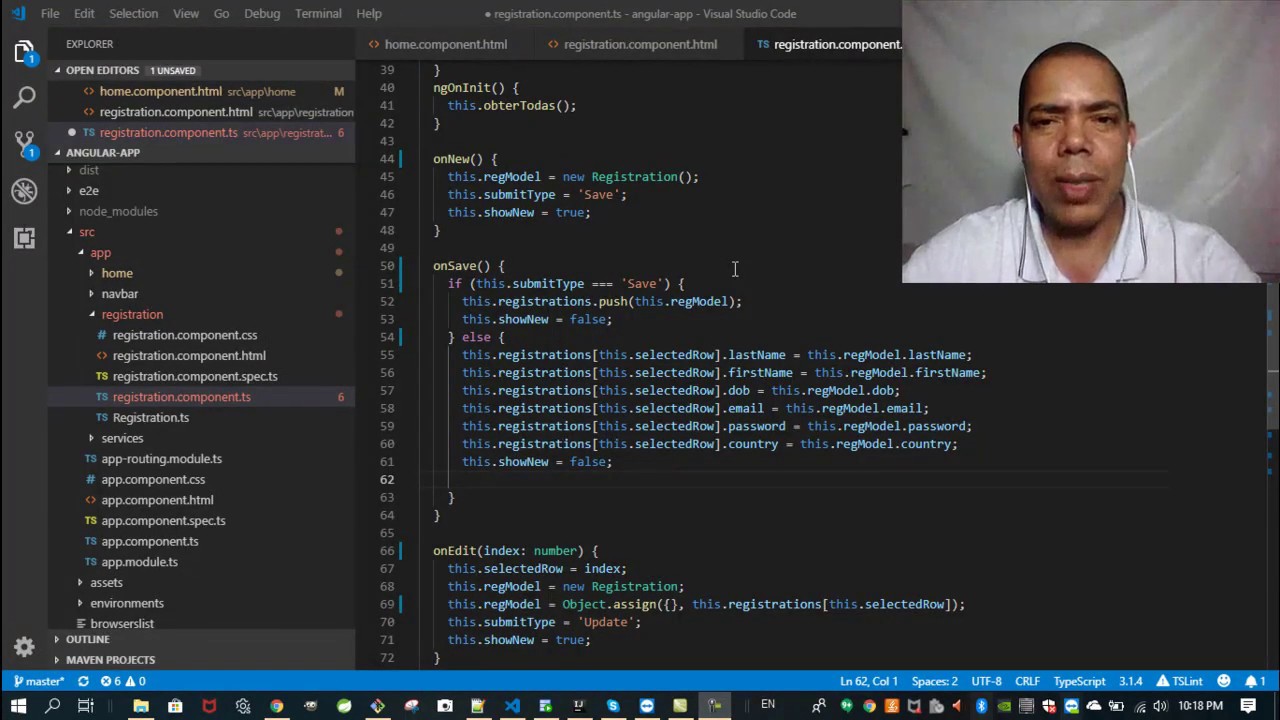
Task: Open Registration.ts file in explorer
Action: pos(150,417)
